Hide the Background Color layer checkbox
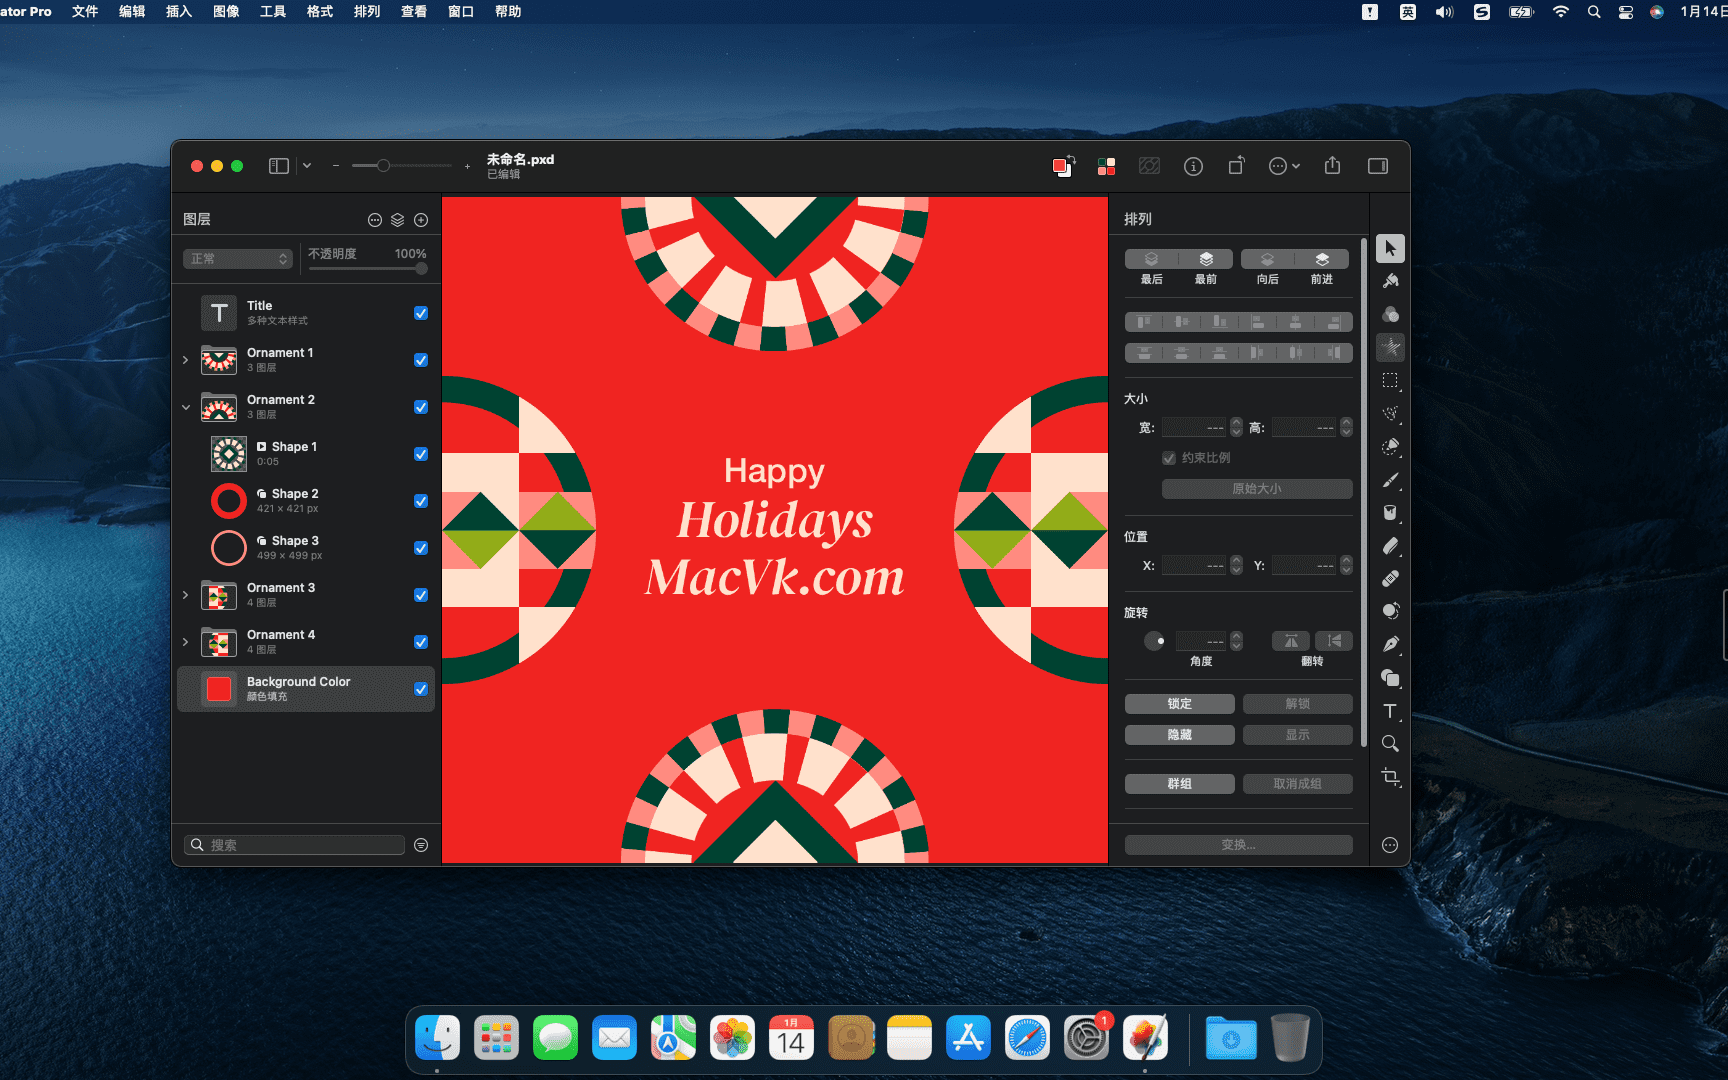Screen dimensions: 1728x1080 (421, 689)
